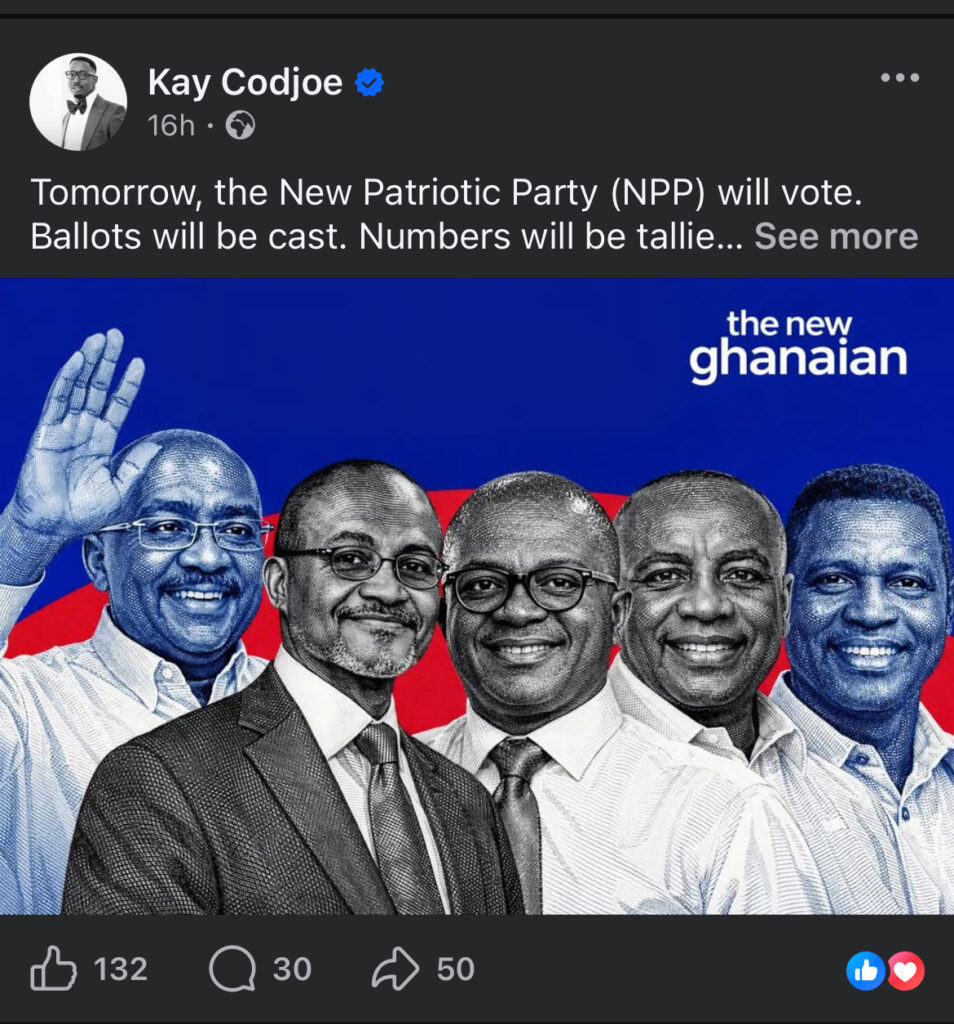Like the post with thumbs-up icon

(54, 968)
